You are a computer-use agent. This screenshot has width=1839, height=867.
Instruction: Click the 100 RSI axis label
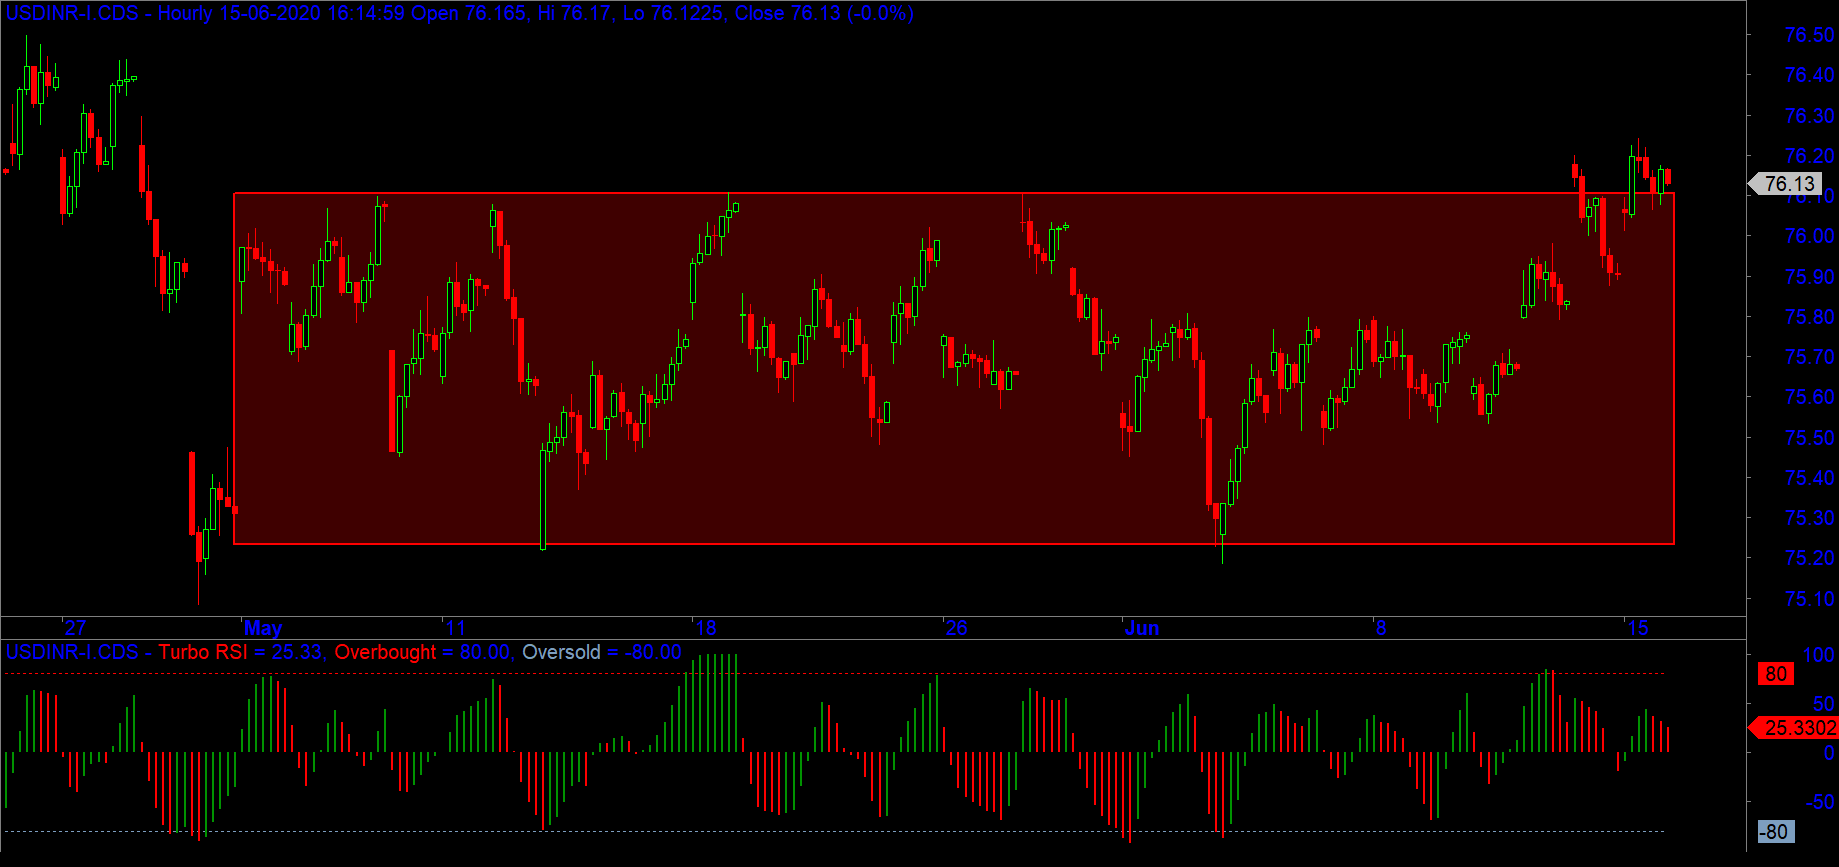coord(1818,655)
